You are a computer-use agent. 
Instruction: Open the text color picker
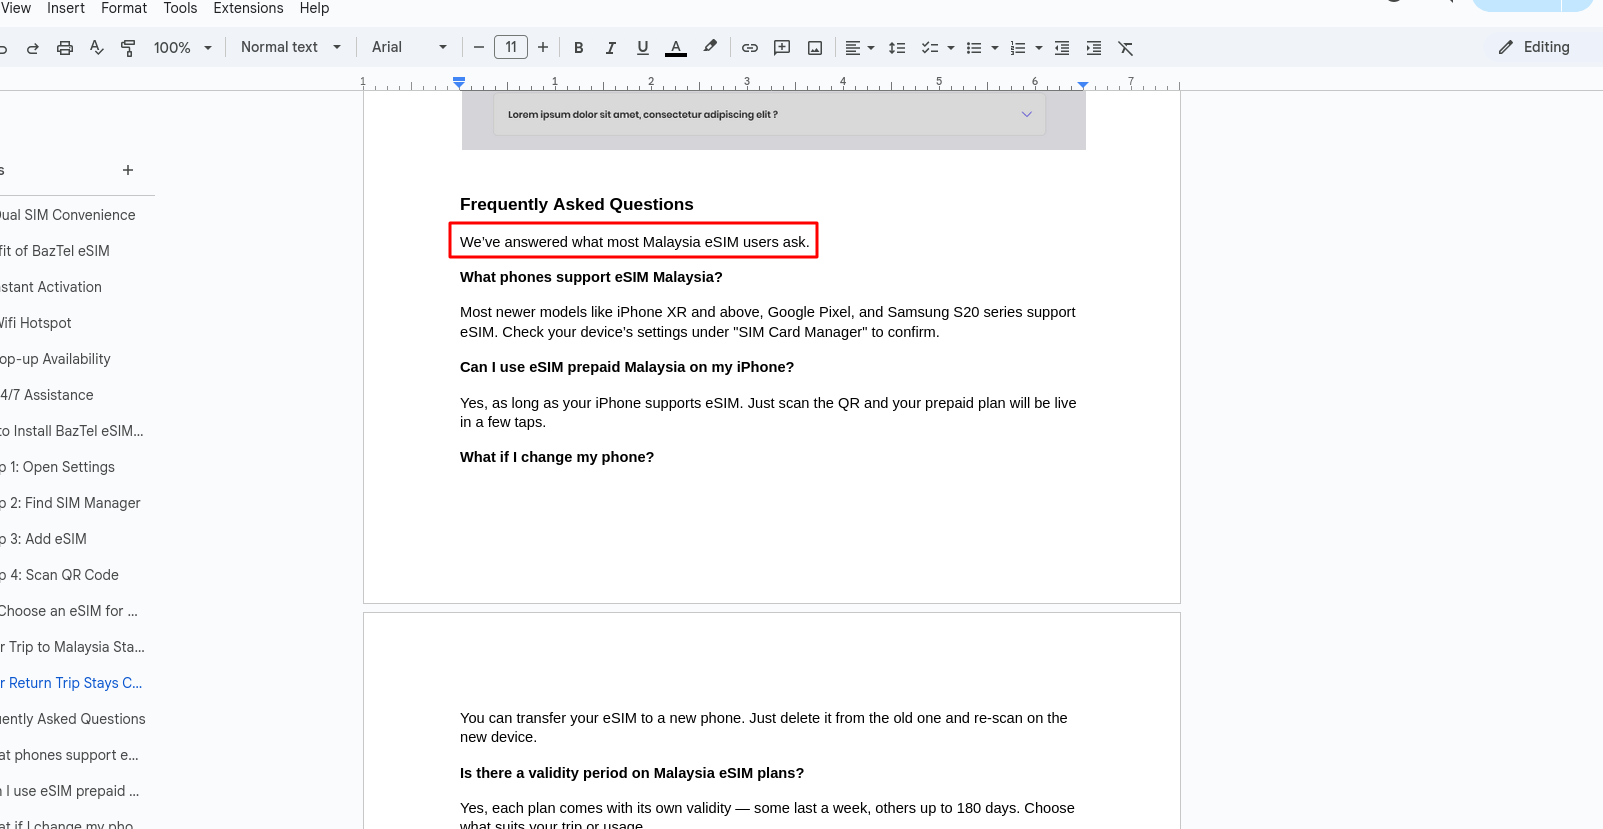tap(676, 48)
